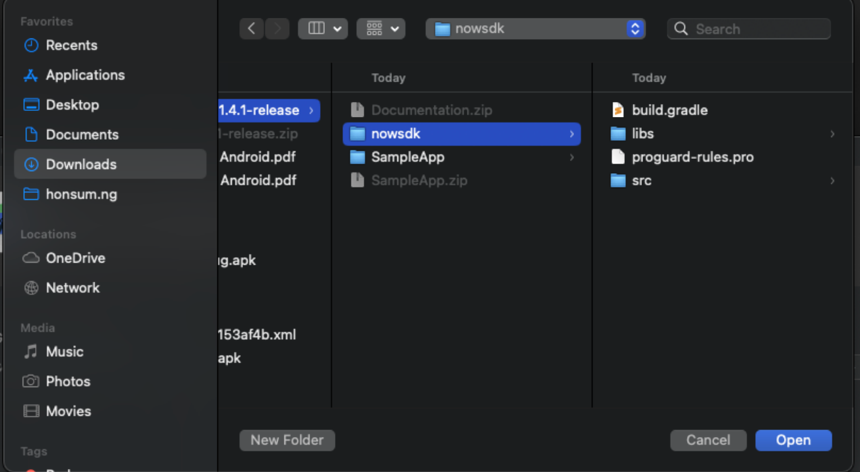Click the Open button
The image size is (860, 472).
point(793,440)
